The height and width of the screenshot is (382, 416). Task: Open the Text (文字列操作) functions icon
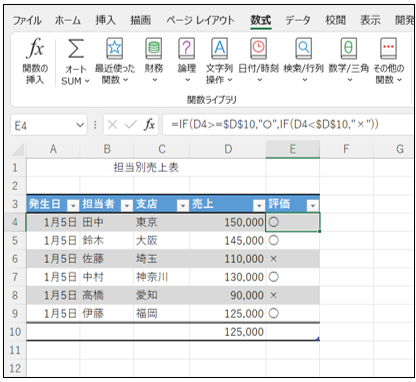(x=219, y=49)
